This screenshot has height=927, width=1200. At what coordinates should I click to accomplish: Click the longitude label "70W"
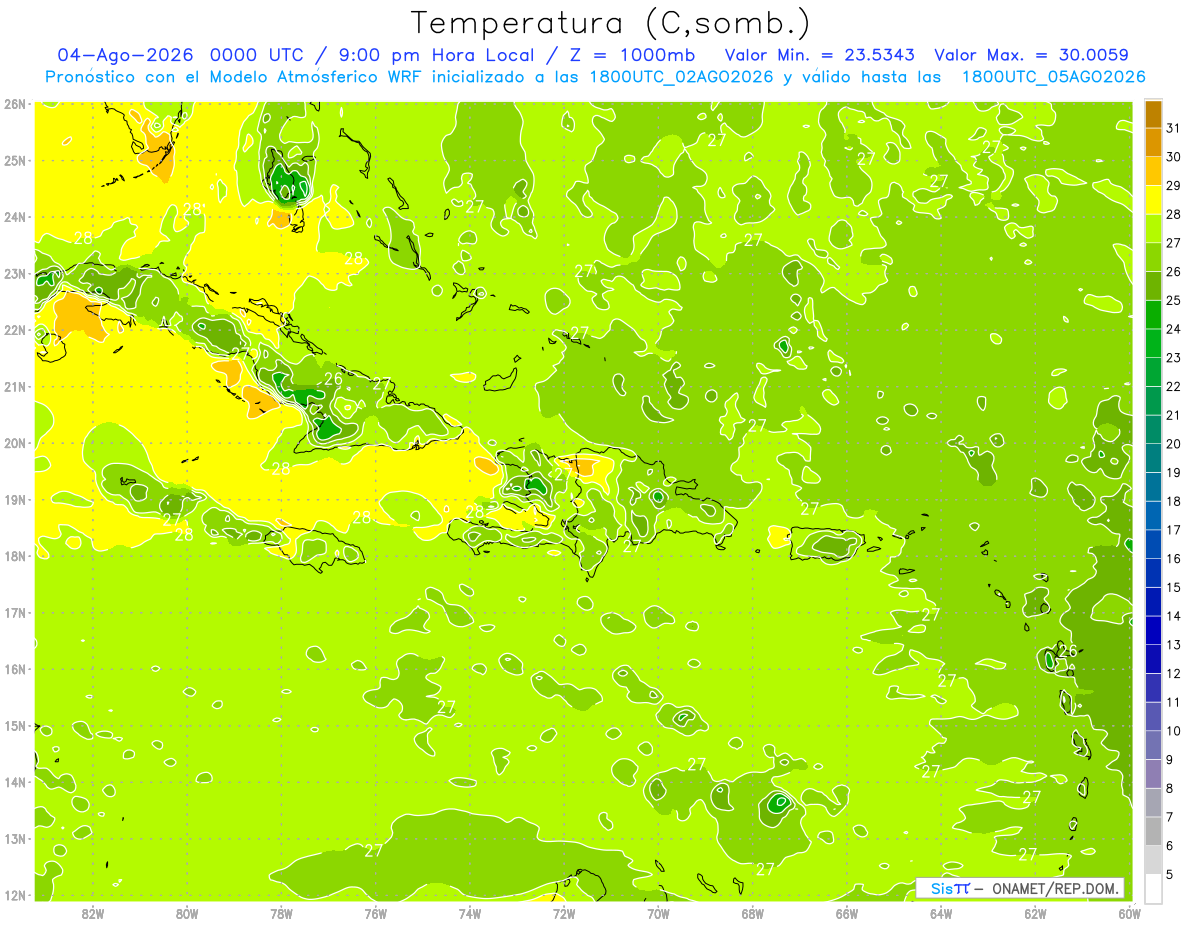coord(658,913)
